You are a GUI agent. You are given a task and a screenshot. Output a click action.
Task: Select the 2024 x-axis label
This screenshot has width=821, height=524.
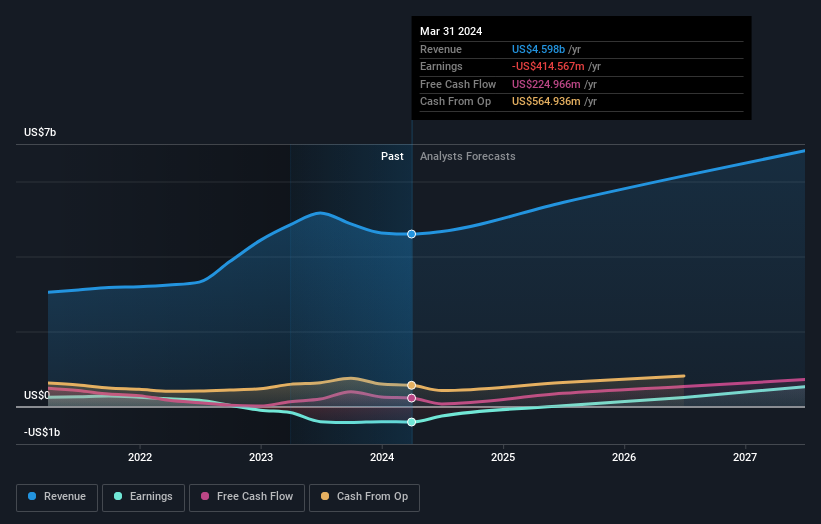point(382,458)
